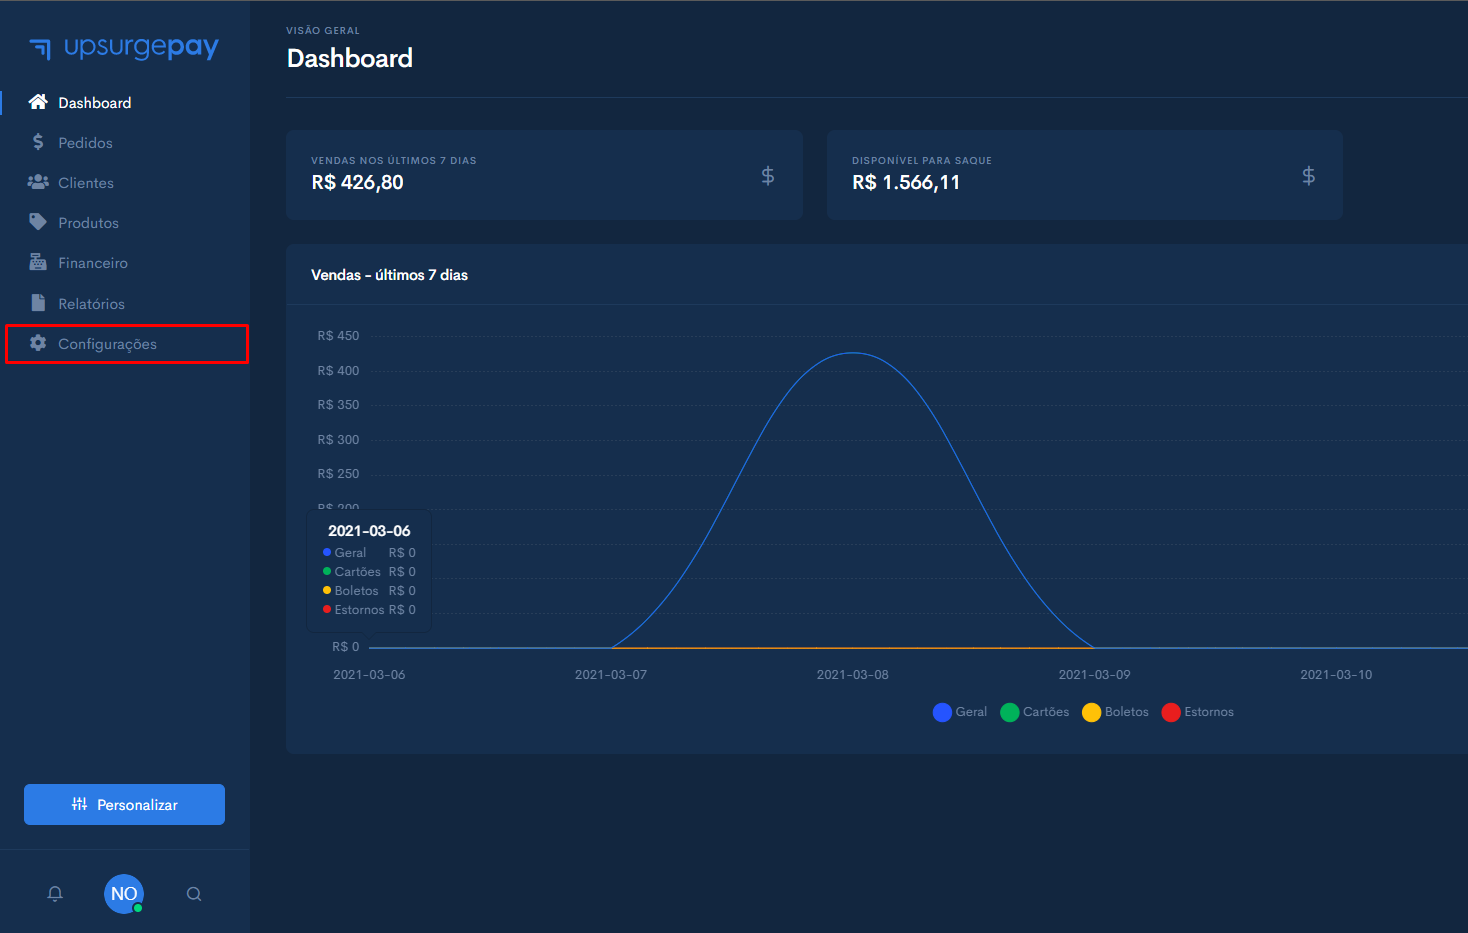Click the R$ 250 axis label
Image resolution: width=1468 pixels, height=933 pixels.
(x=338, y=474)
